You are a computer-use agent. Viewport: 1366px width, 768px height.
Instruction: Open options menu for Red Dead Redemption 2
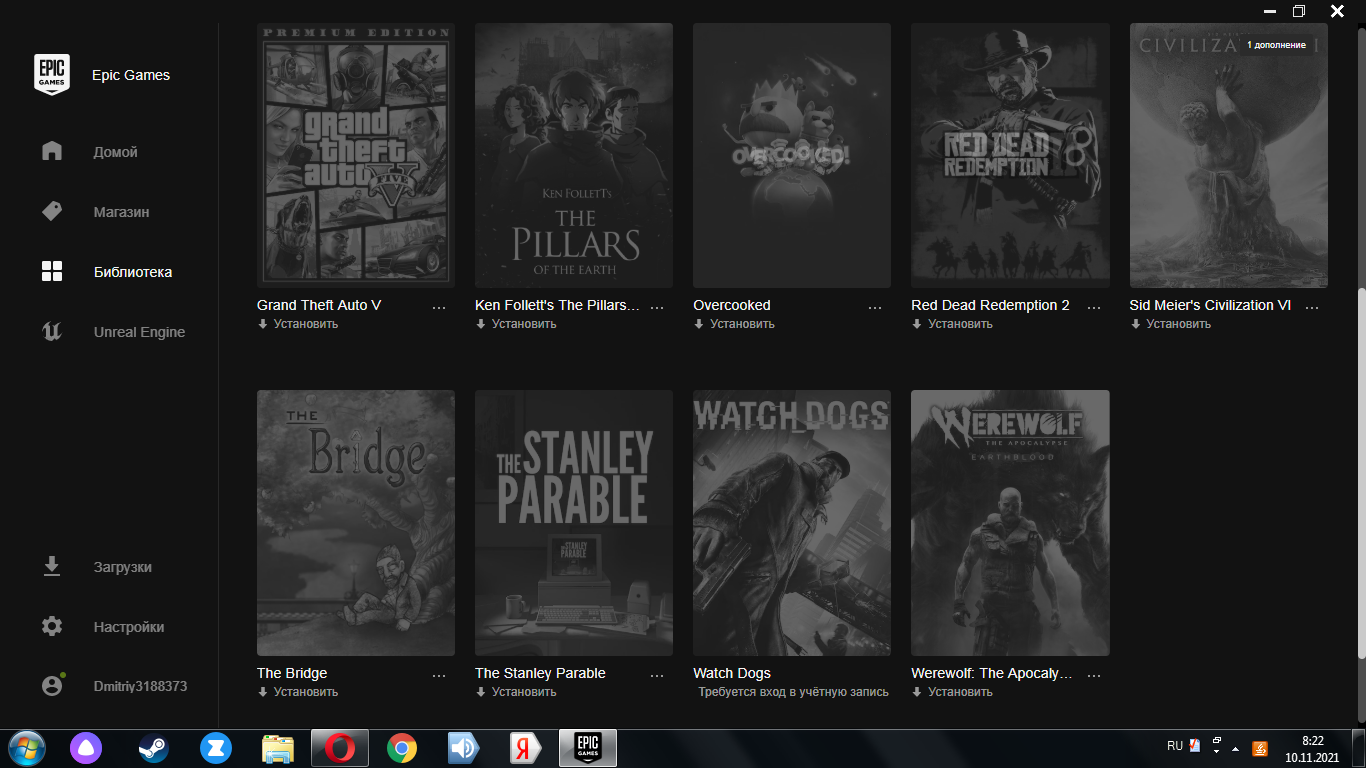[1093, 307]
